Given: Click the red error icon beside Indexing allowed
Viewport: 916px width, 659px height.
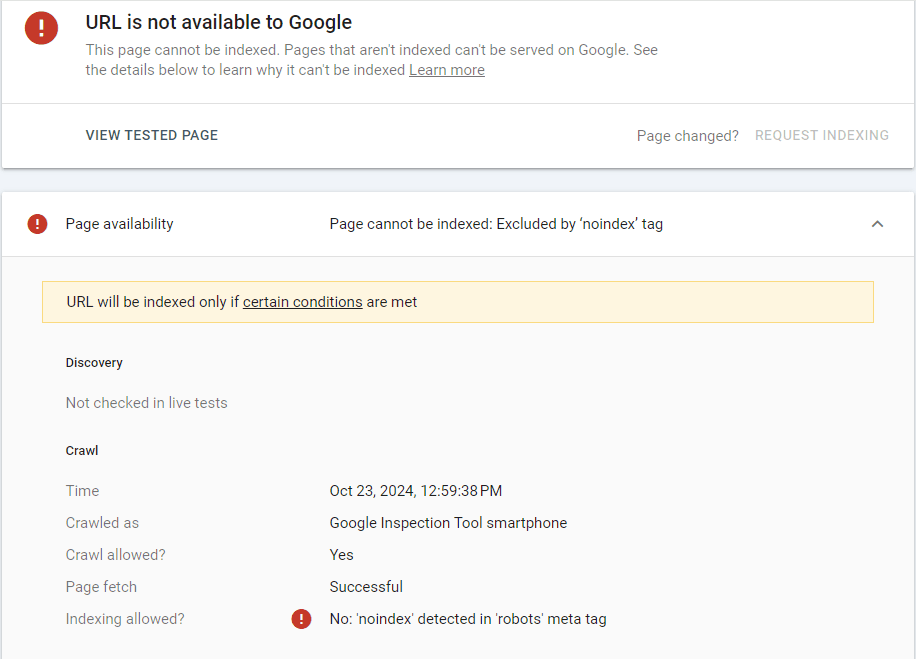Looking at the screenshot, I should pyautogui.click(x=301, y=619).
